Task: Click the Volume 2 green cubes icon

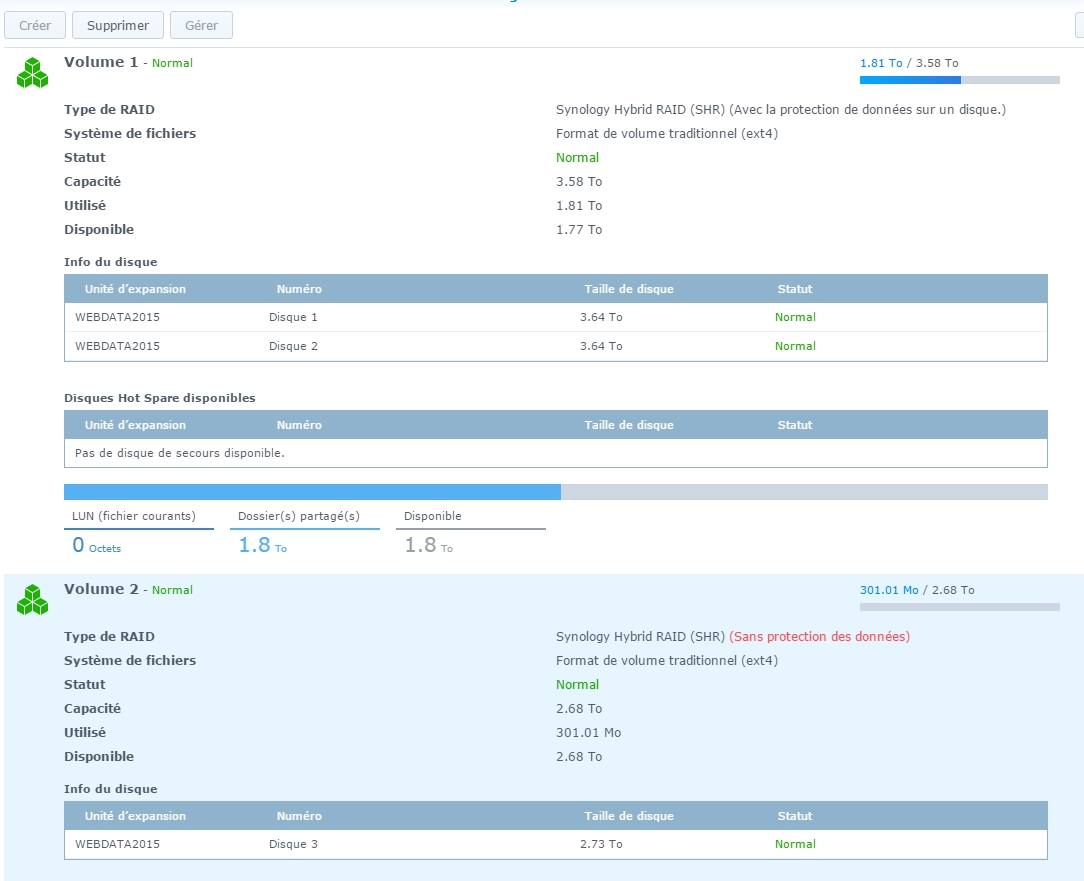Action: click(33, 600)
